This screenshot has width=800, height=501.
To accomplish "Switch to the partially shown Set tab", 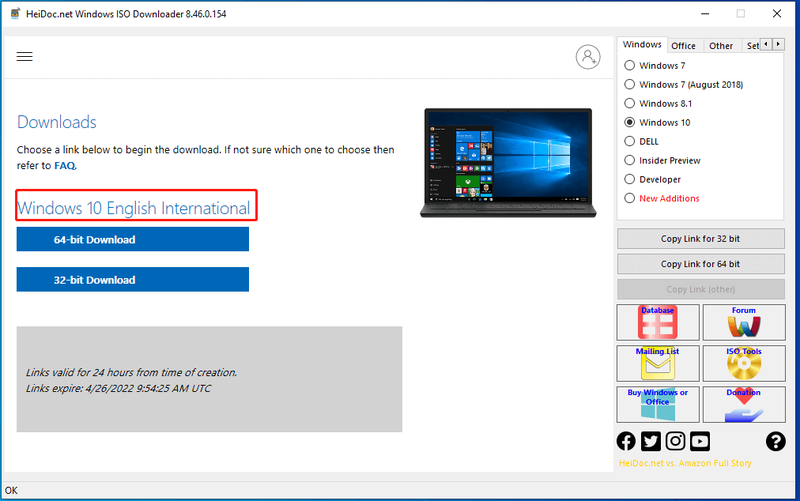I will coord(752,46).
